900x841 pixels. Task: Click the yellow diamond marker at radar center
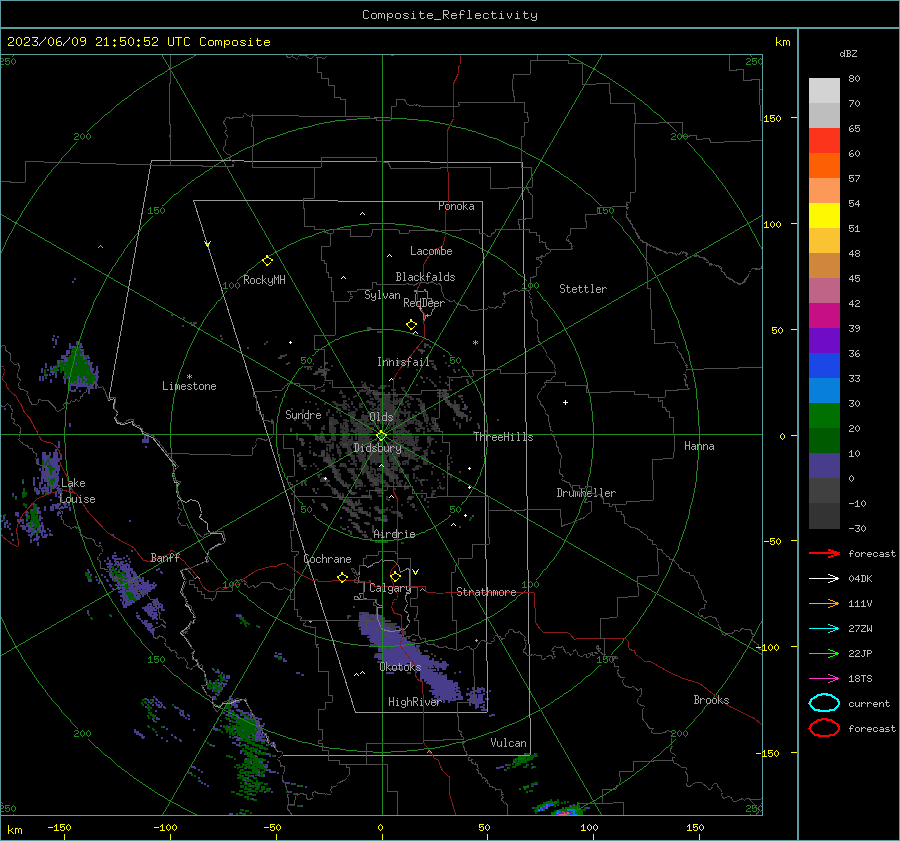tap(381, 436)
